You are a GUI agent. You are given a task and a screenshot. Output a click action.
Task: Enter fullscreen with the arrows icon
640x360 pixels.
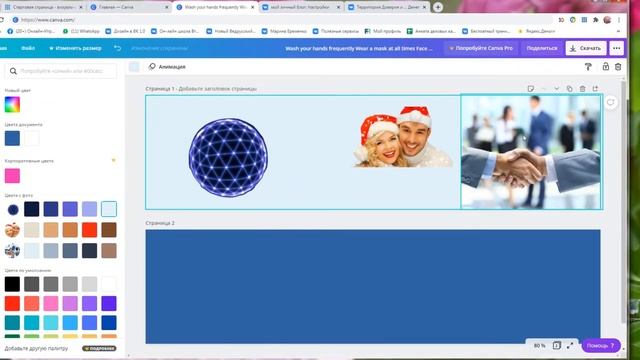(570, 345)
